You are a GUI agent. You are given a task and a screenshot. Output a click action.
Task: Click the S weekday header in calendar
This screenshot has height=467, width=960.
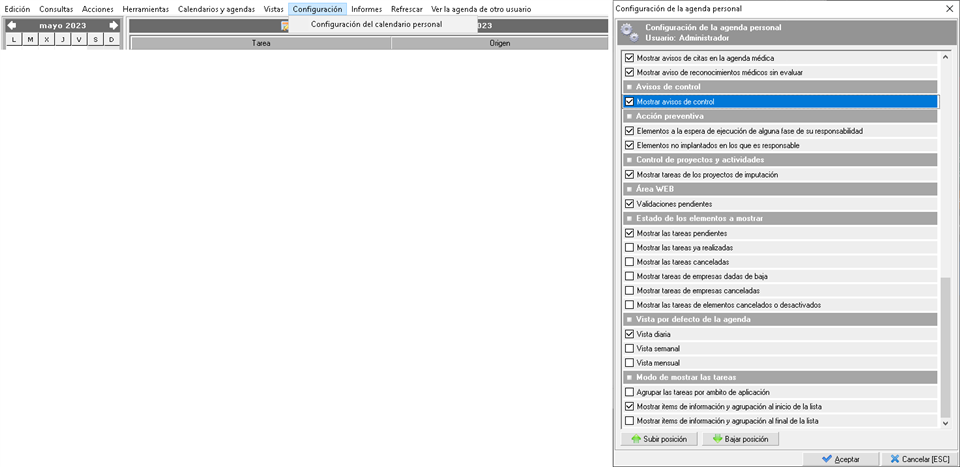pyautogui.click(x=95, y=39)
